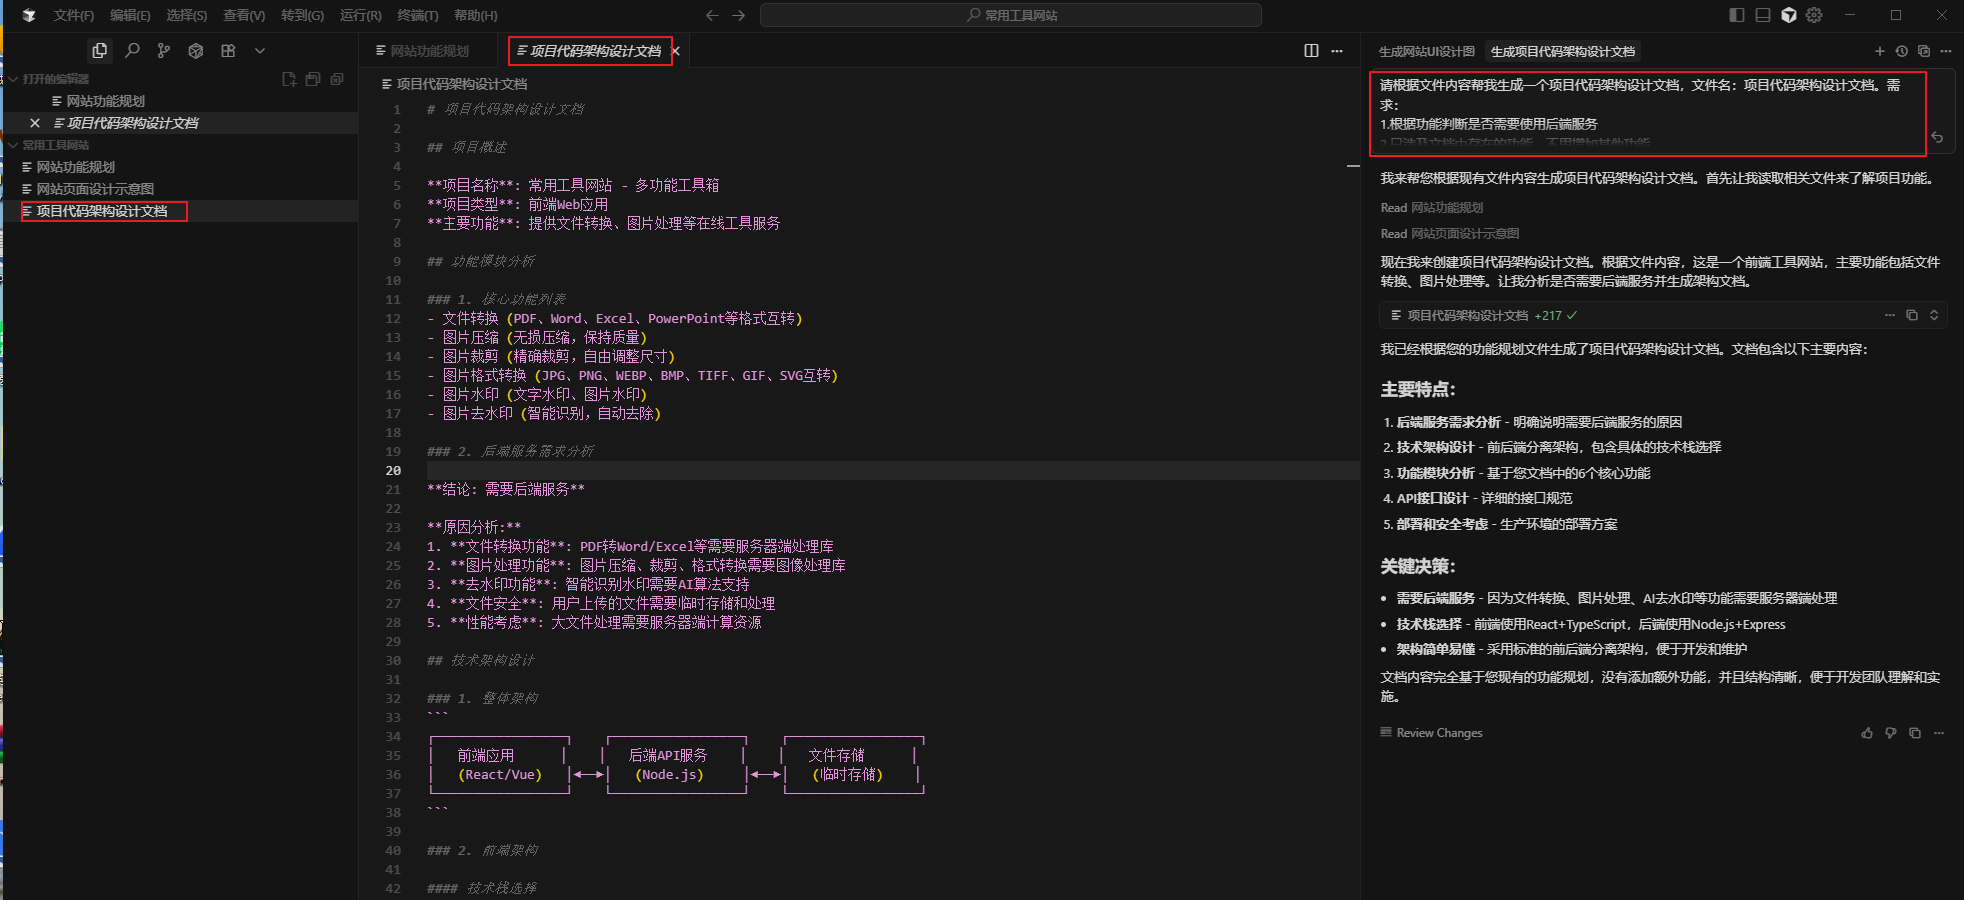This screenshot has height=900, width=1964.
Task: Open the Source Control branch icon
Action: pyautogui.click(x=164, y=50)
